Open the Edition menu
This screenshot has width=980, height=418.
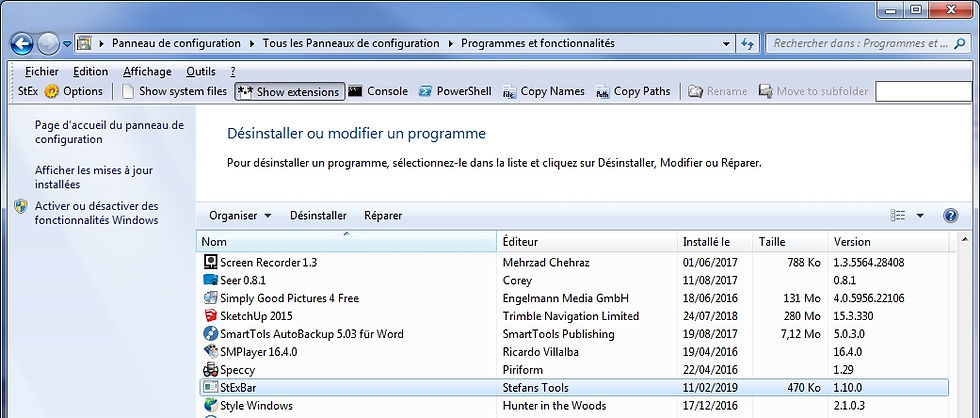pos(91,72)
